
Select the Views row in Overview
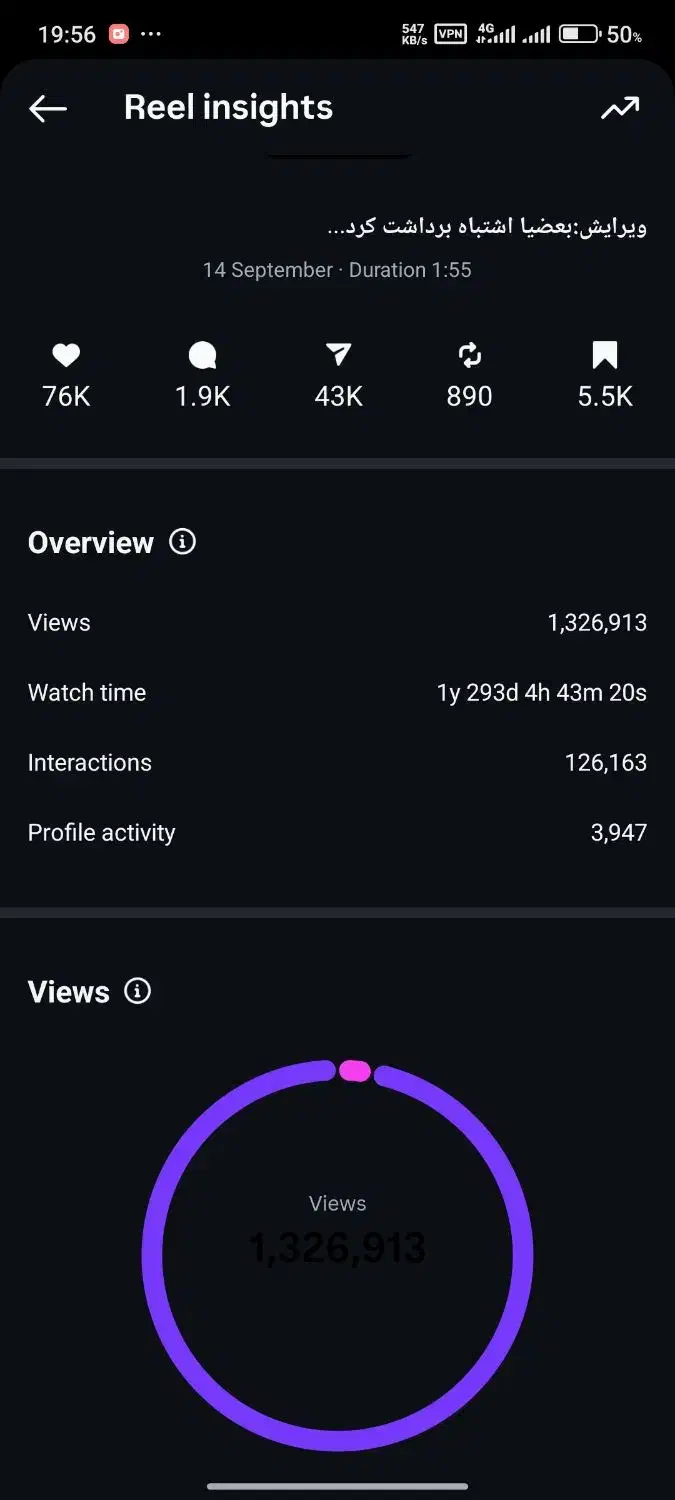coord(337,623)
